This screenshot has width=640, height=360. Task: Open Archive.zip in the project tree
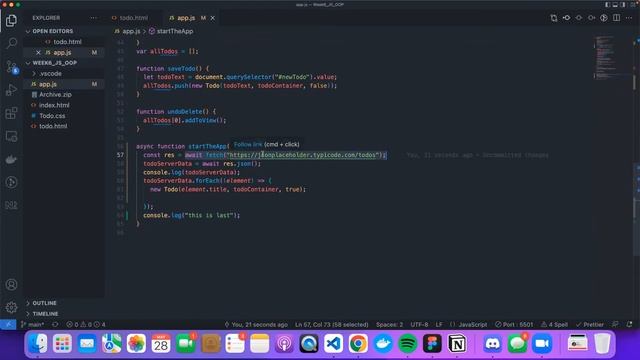point(55,95)
